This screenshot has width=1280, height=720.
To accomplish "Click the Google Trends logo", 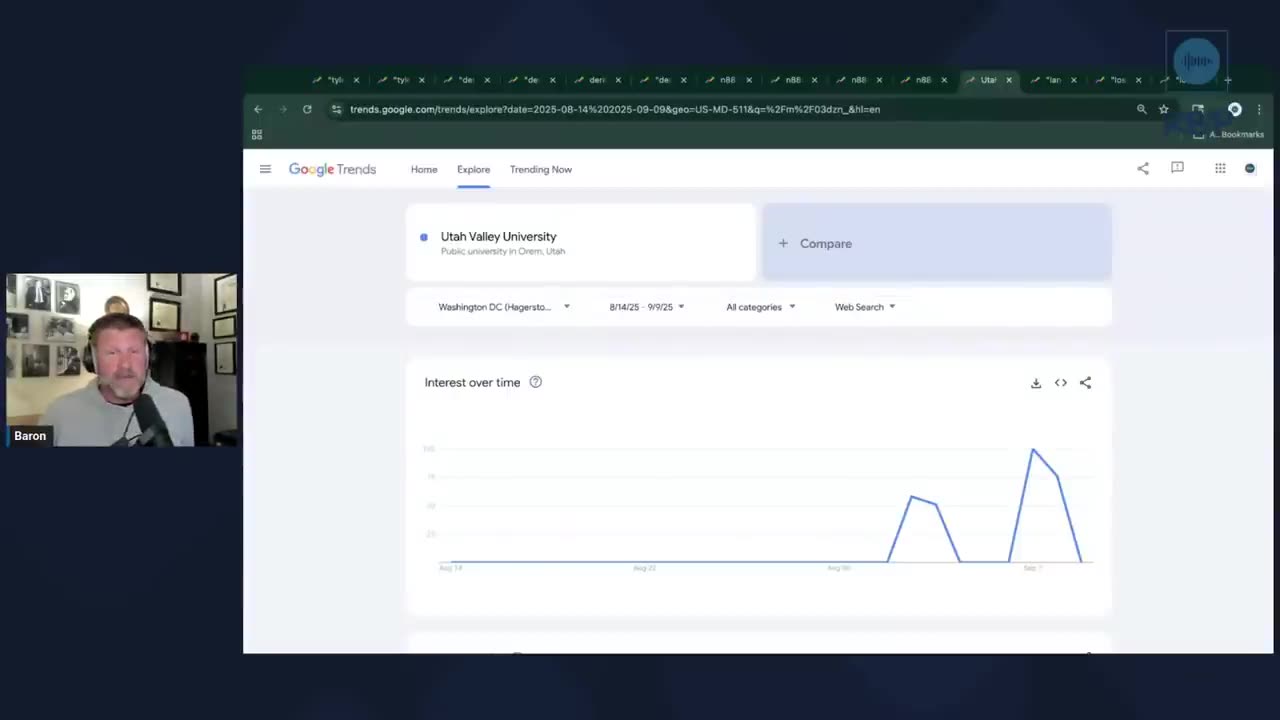I will pos(332,169).
